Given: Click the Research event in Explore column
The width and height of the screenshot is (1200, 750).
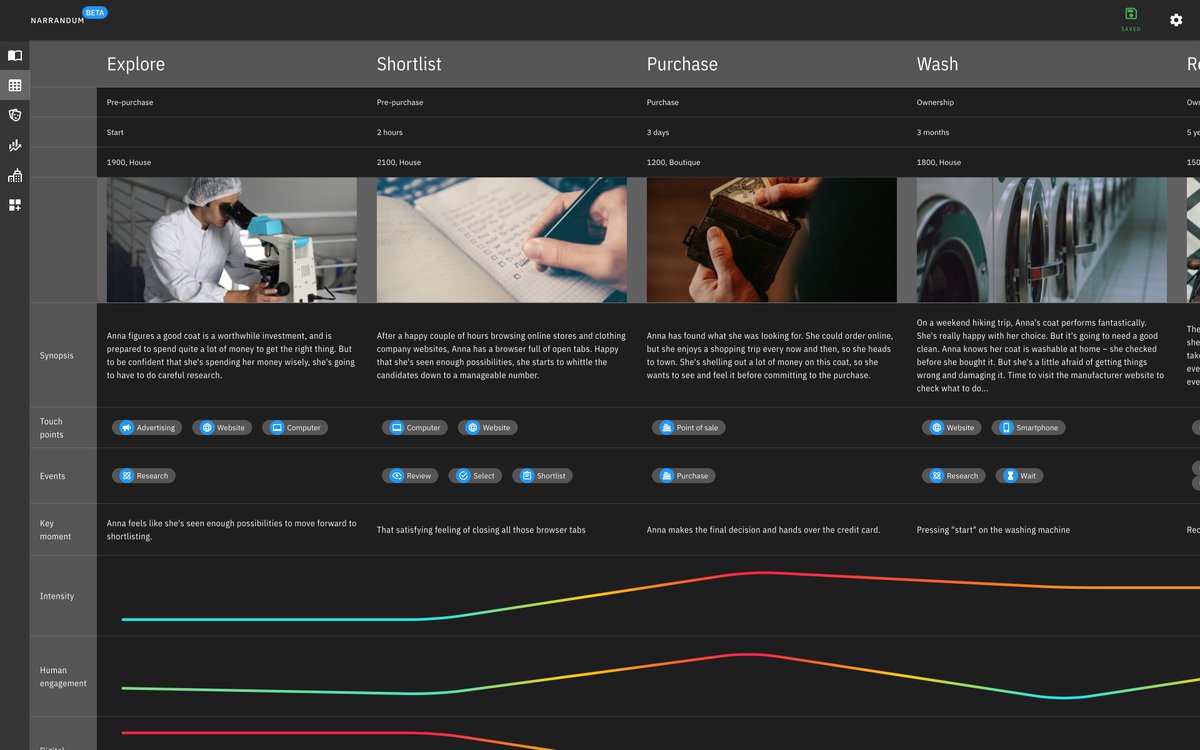Looking at the screenshot, I should (143, 476).
